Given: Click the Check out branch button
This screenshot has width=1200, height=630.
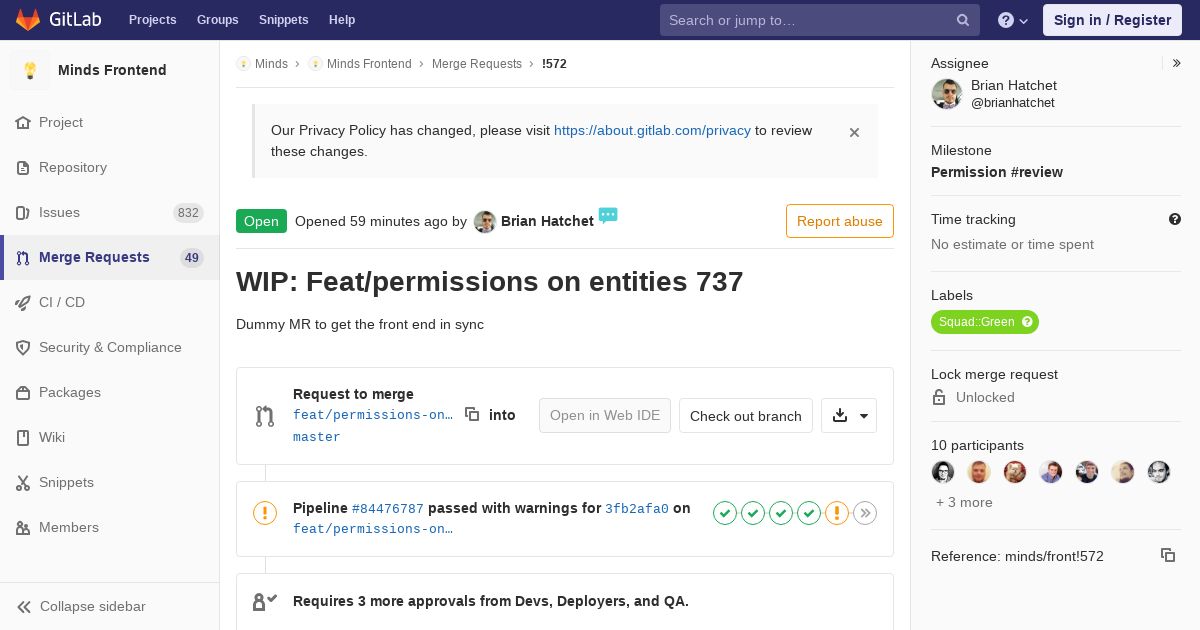Looking at the screenshot, I should pos(745,416).
